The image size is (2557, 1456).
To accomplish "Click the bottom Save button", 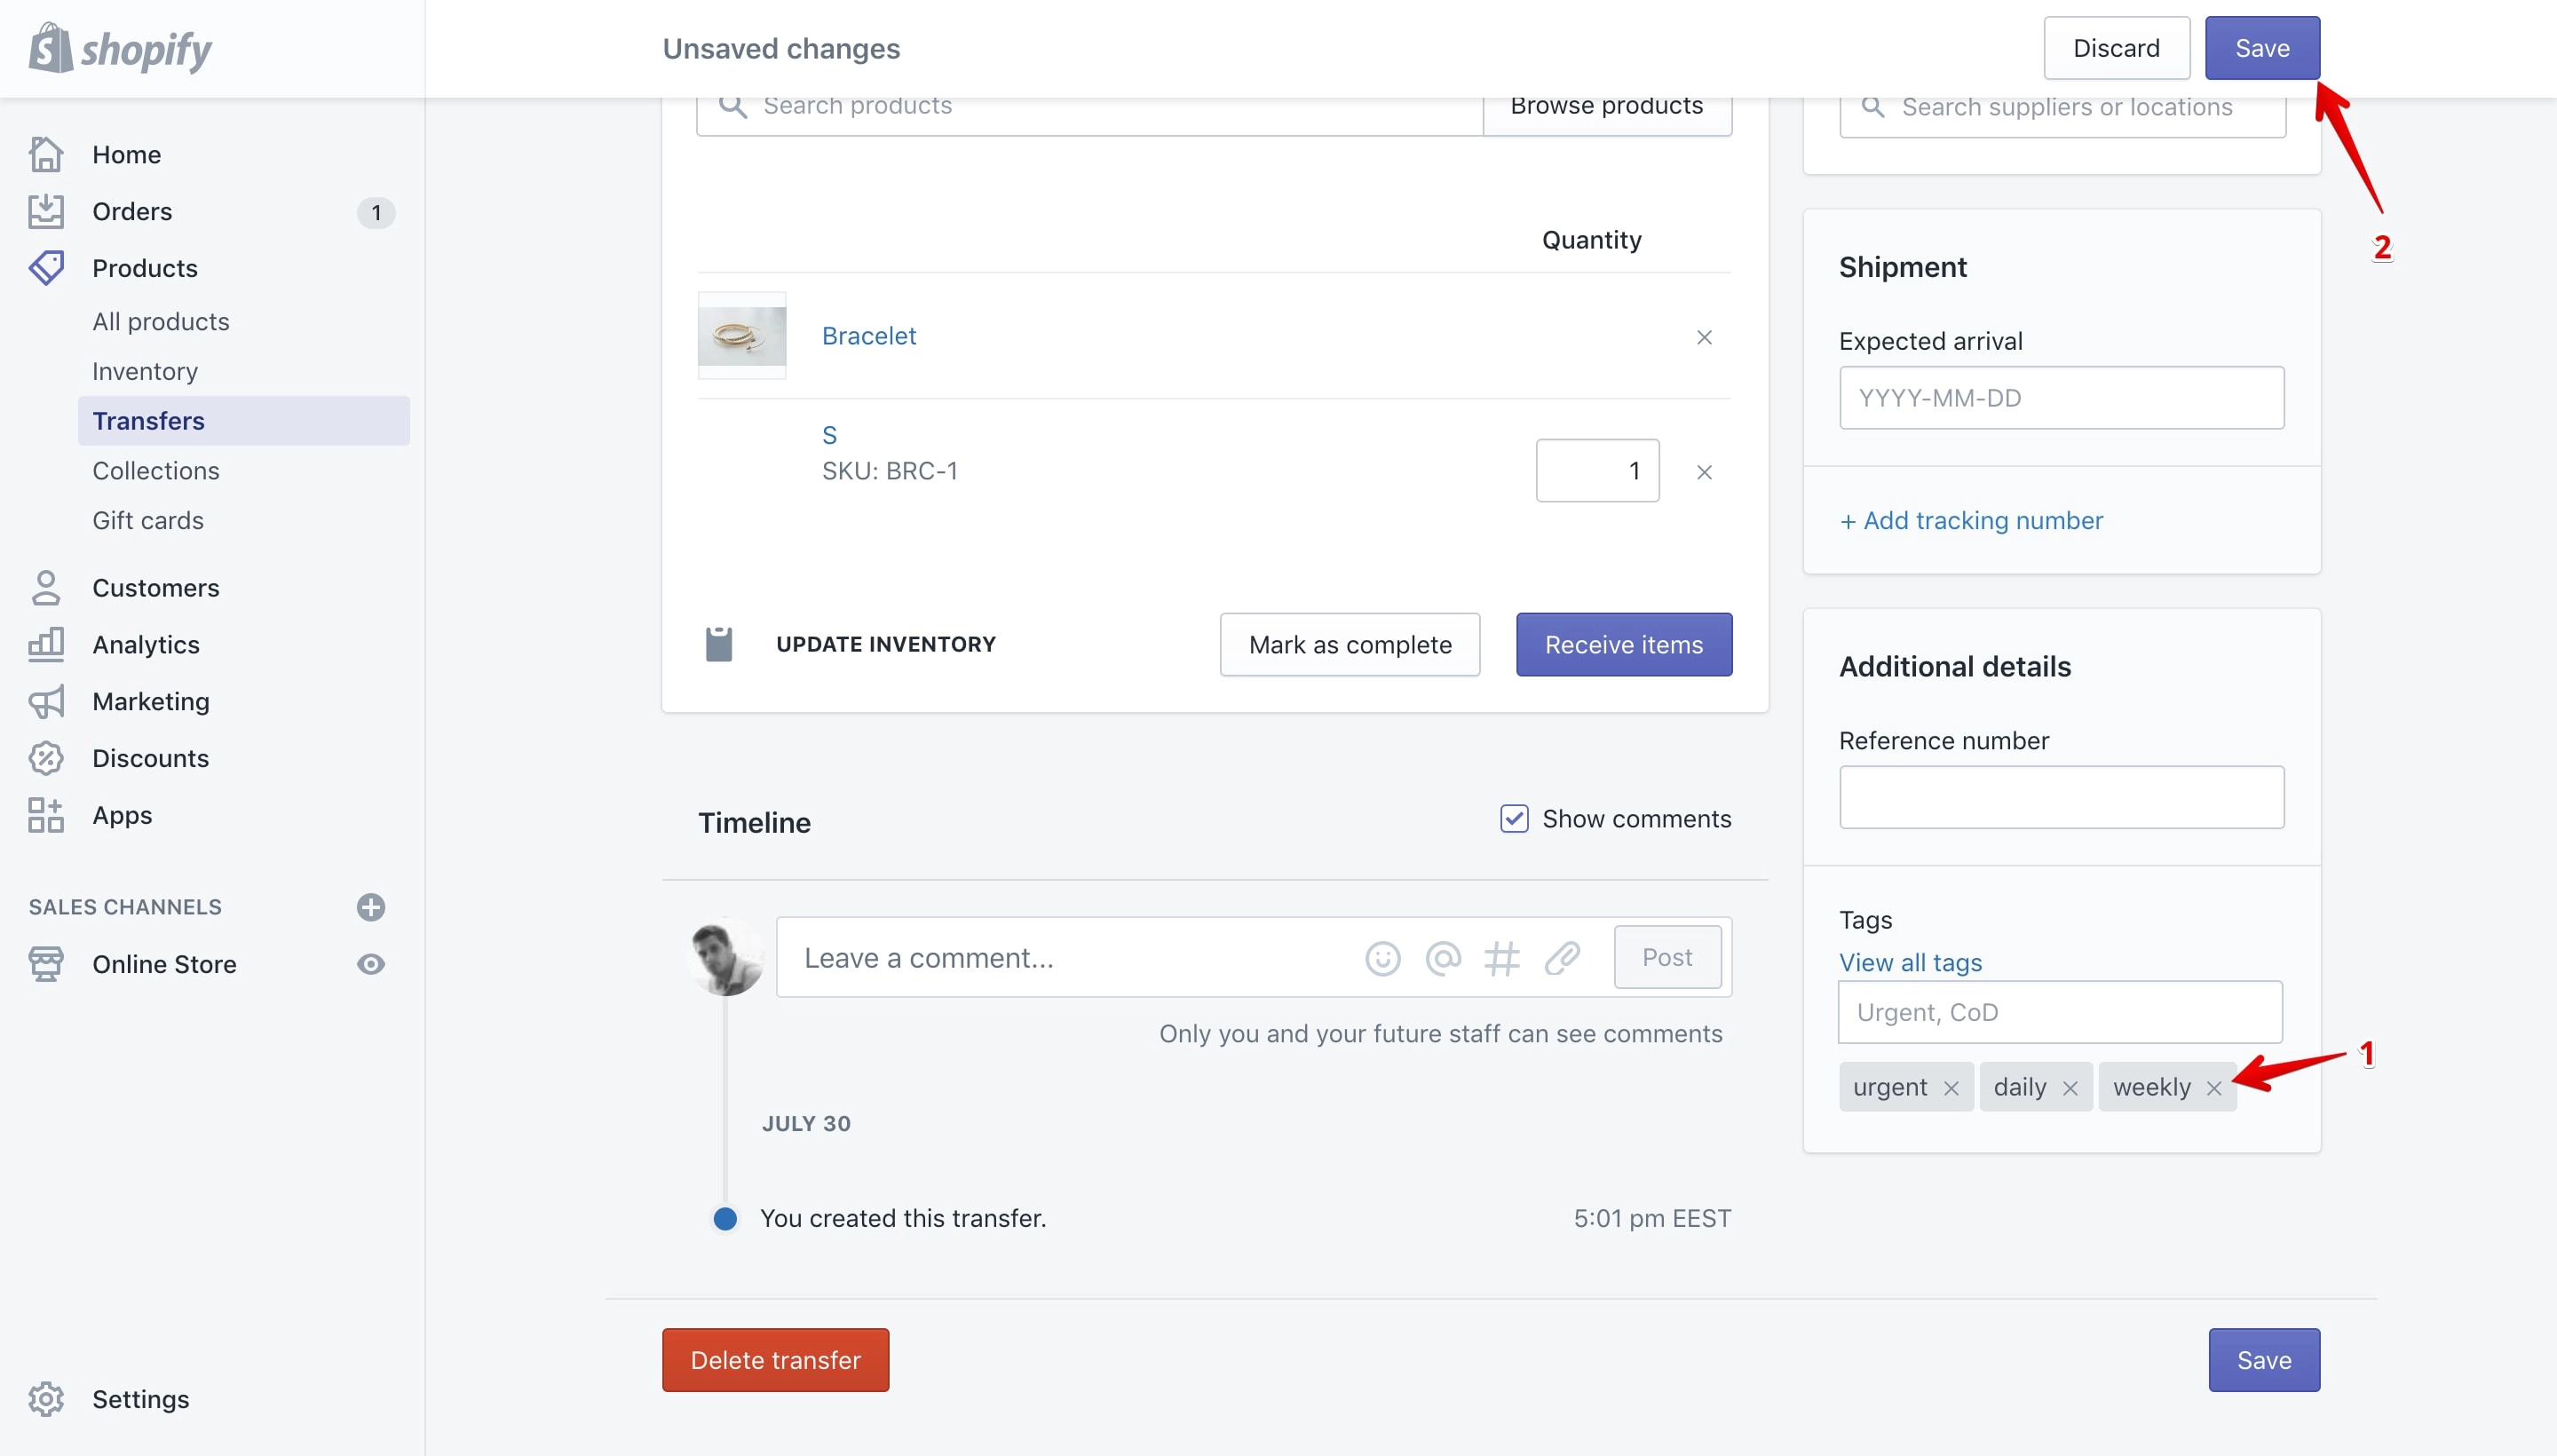I will coord(2264,1360).
